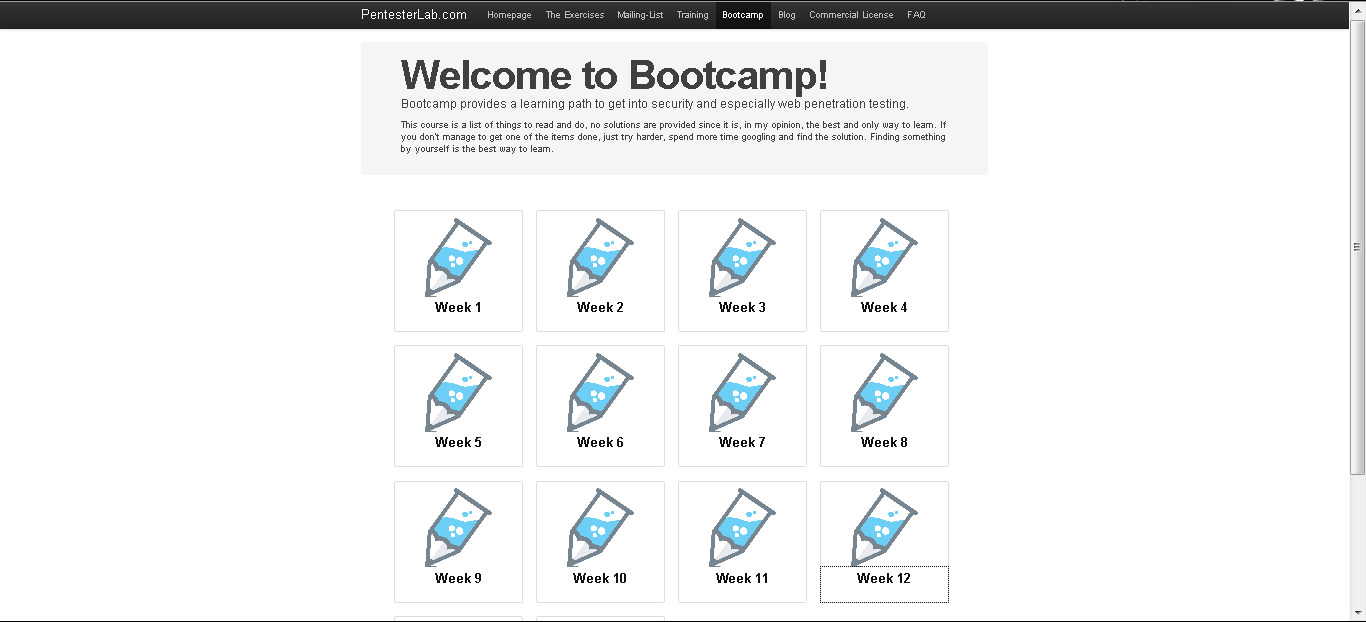Open the Mailing-List nav item

pos(640,15)
